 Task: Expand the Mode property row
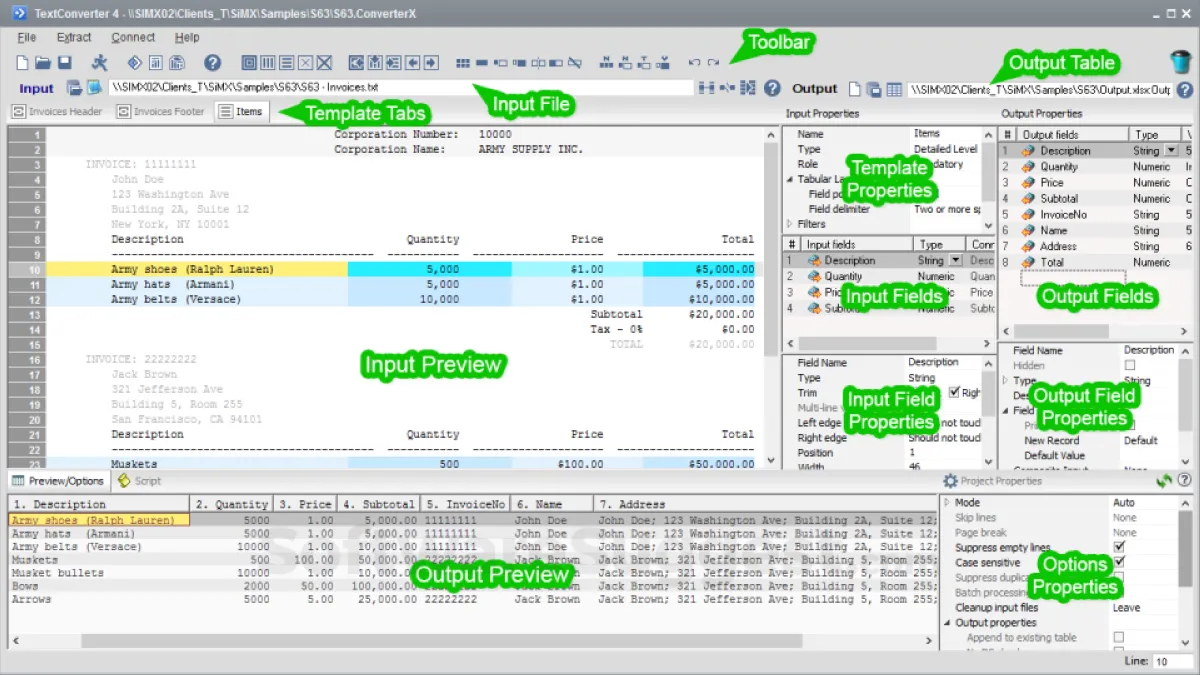(x=947, y=503)
